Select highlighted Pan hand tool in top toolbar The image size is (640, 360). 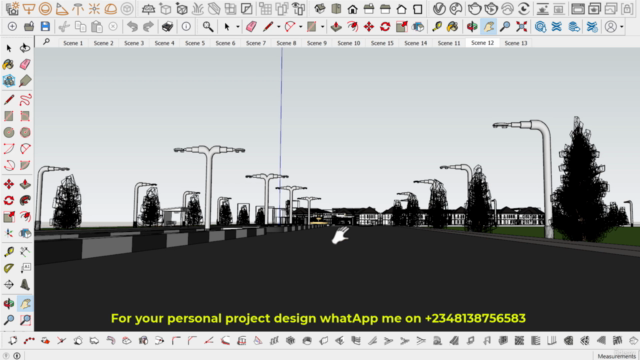point(489,27)
